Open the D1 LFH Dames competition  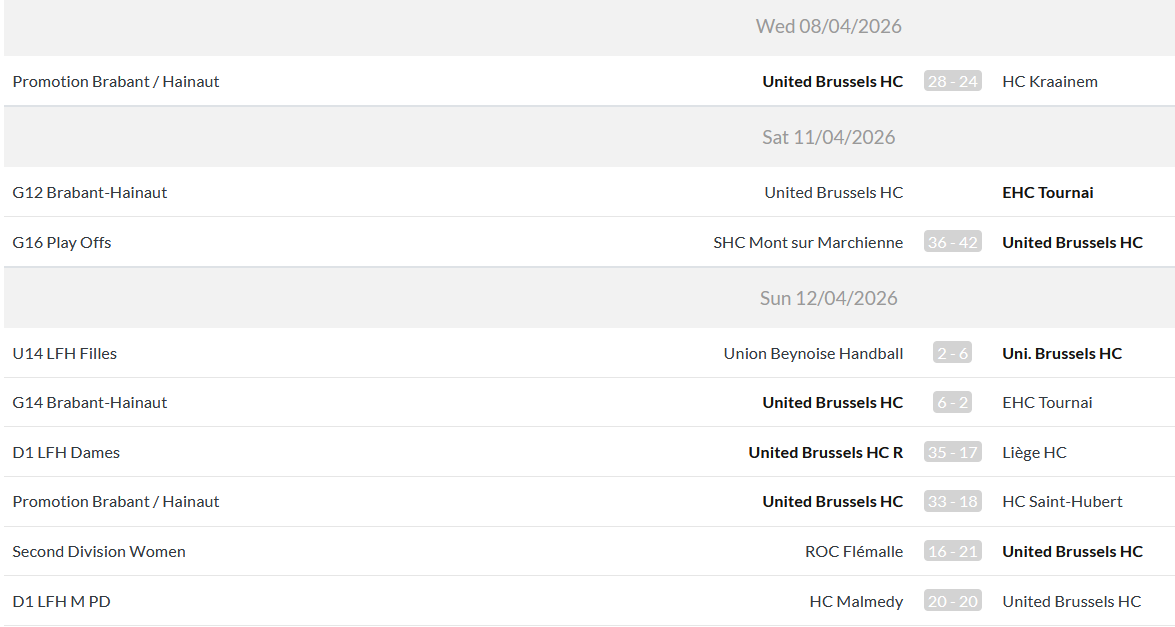point(66,452)
